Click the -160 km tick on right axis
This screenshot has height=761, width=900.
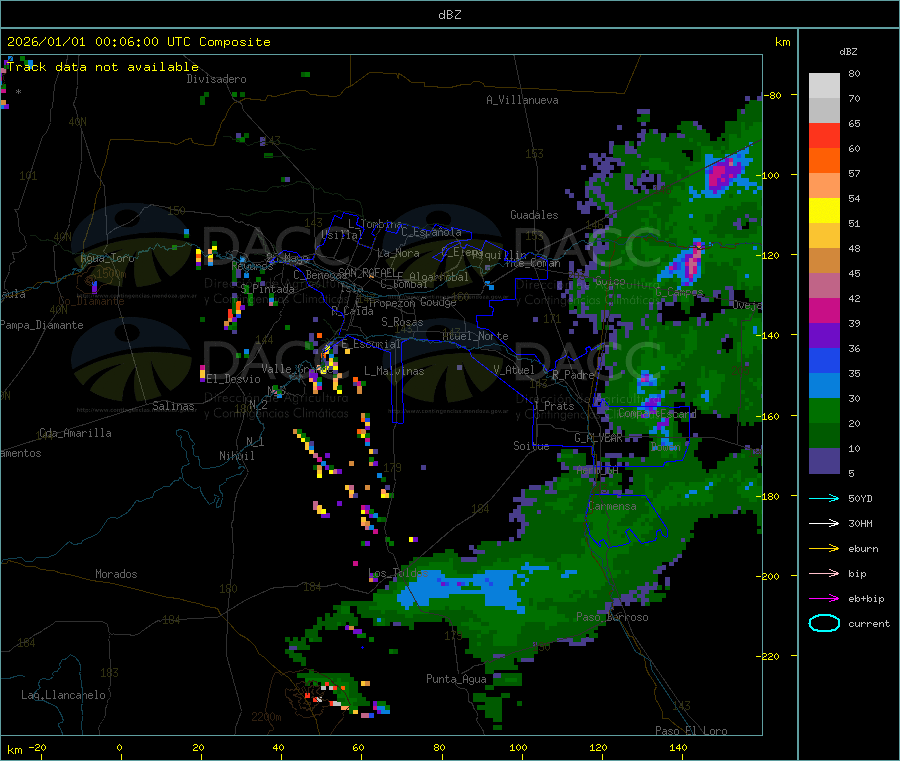click(770, 416)
